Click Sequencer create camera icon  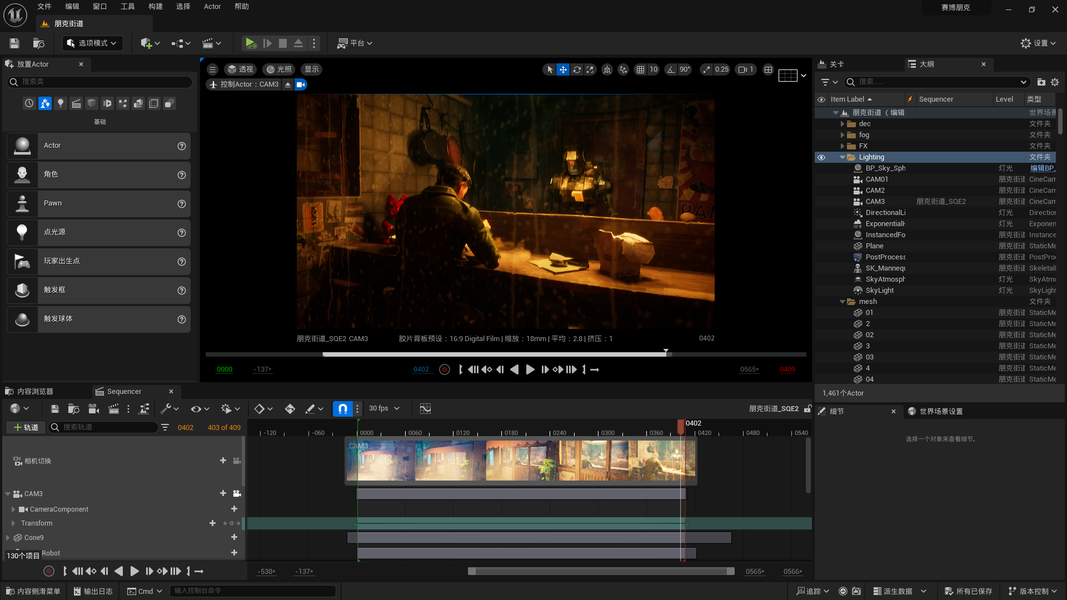click(94, 409)
